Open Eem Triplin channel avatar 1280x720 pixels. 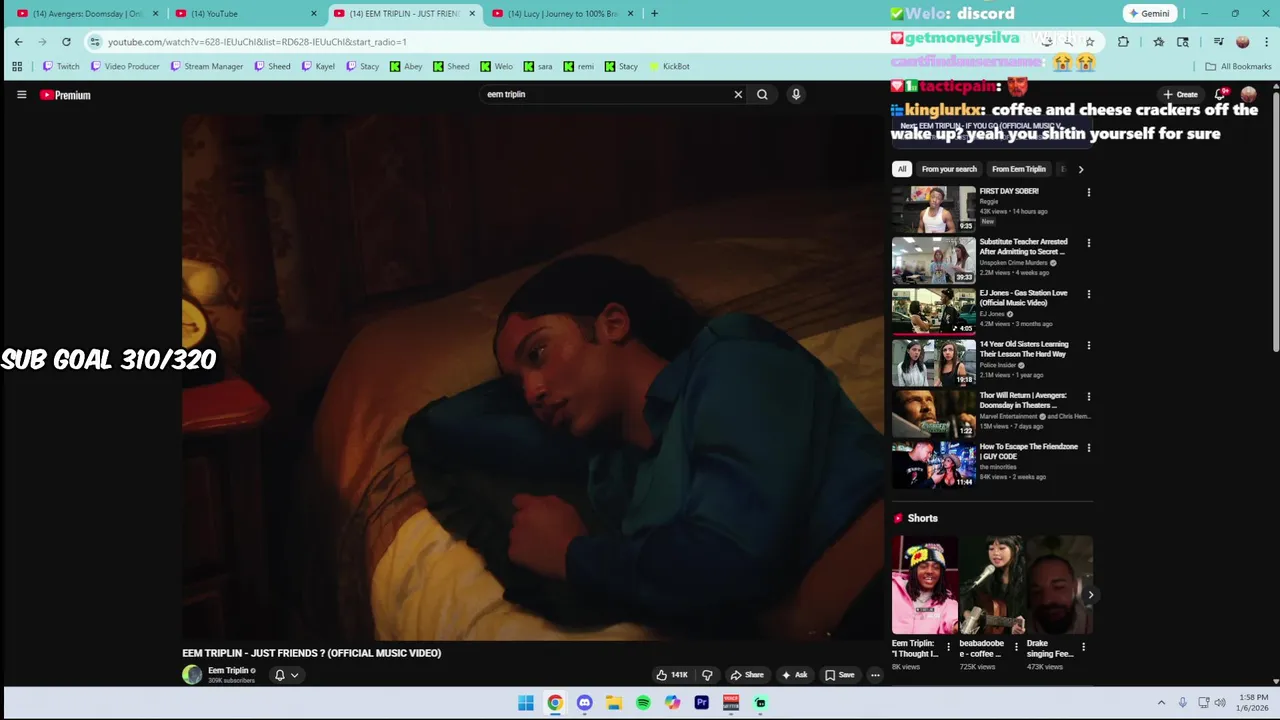point(192,675)
